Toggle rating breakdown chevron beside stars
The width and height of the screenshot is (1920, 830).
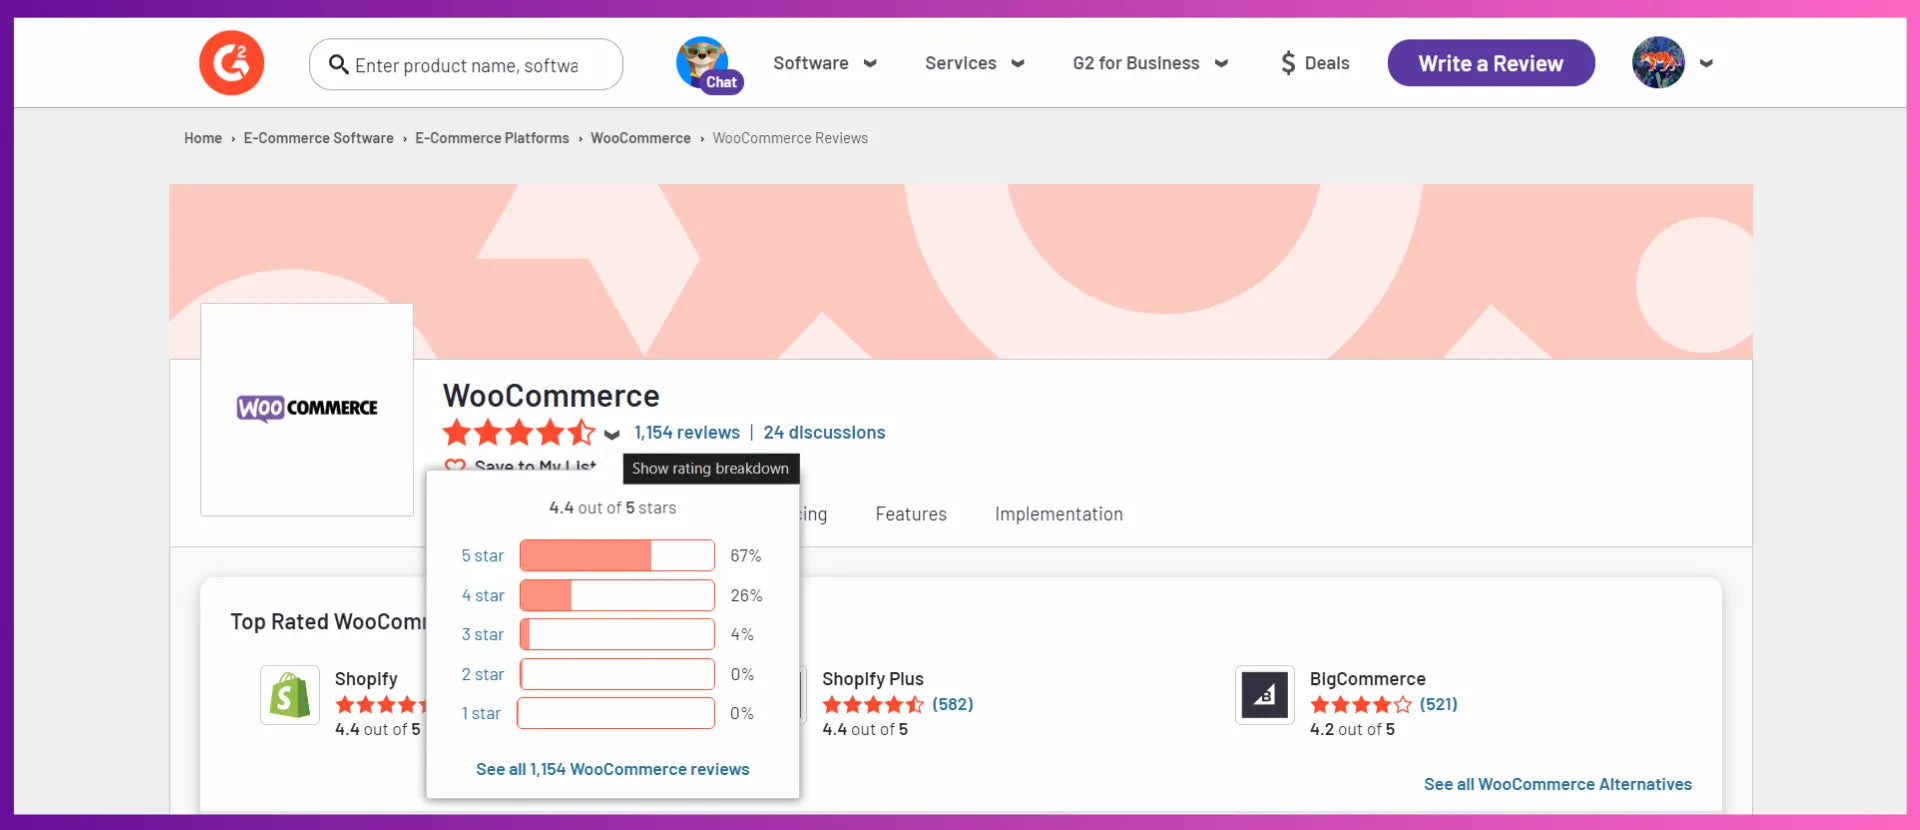pos(612,434)
